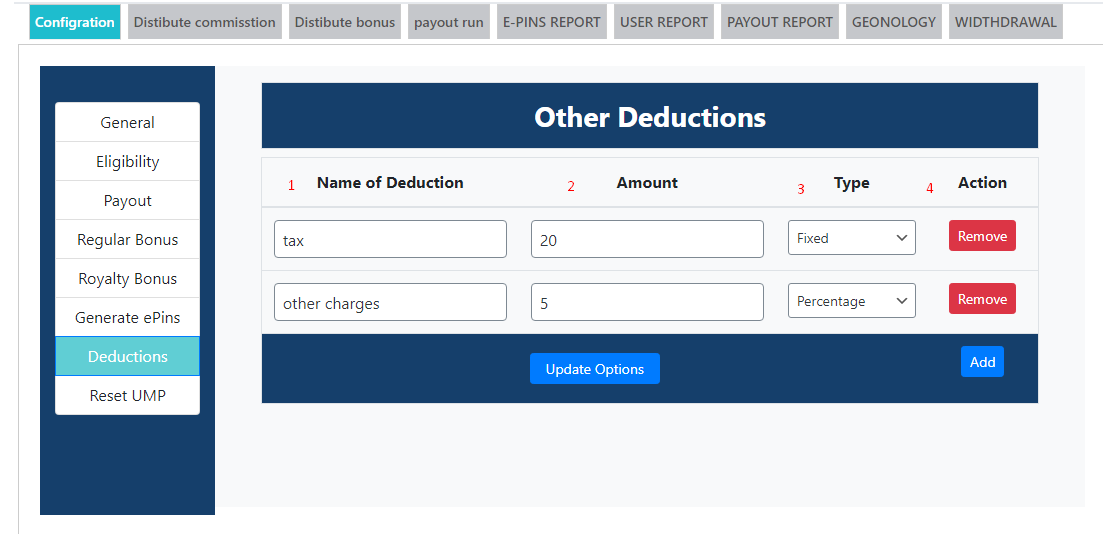The image size is (1103, 534).
Task: Open the GEONOLOGY tab
Action: pyautogui.click(x=894, y=22)
